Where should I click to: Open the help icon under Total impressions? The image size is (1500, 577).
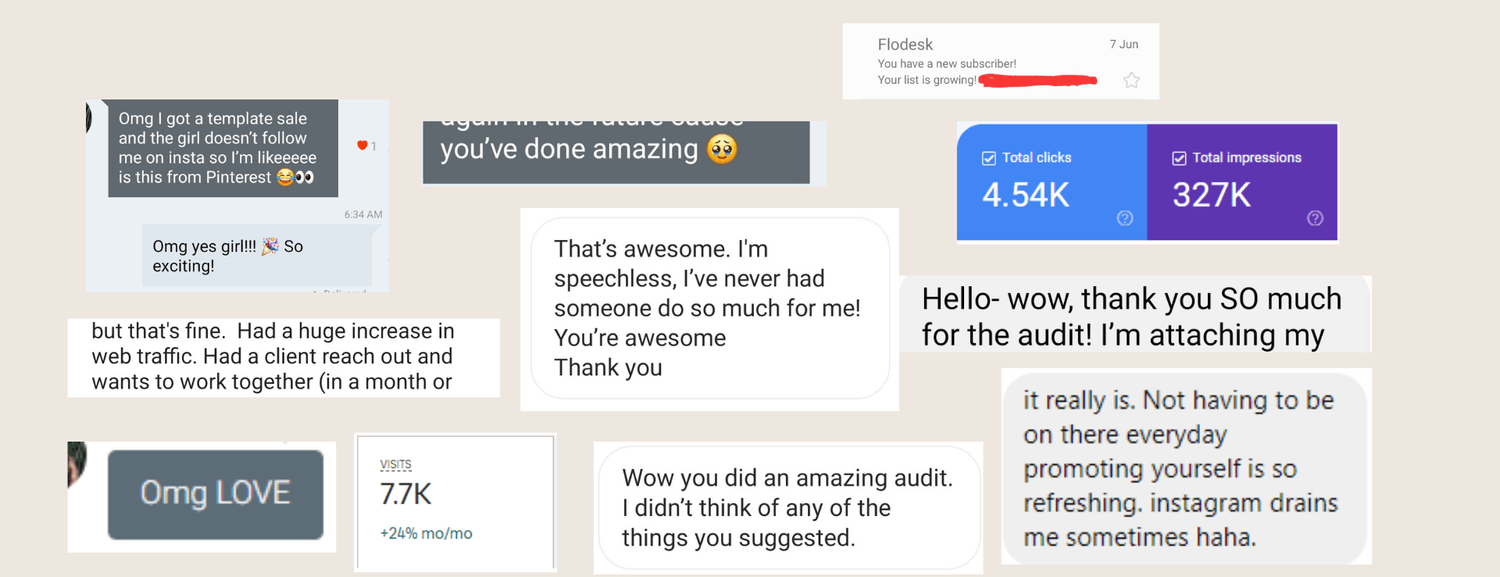point(1315,218)
